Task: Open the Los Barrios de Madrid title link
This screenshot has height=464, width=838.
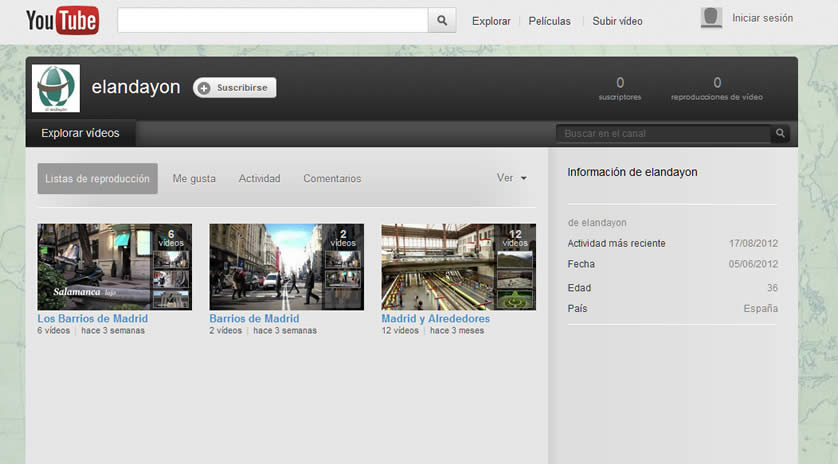Action: pyautogui.click(x=92, y=319)
